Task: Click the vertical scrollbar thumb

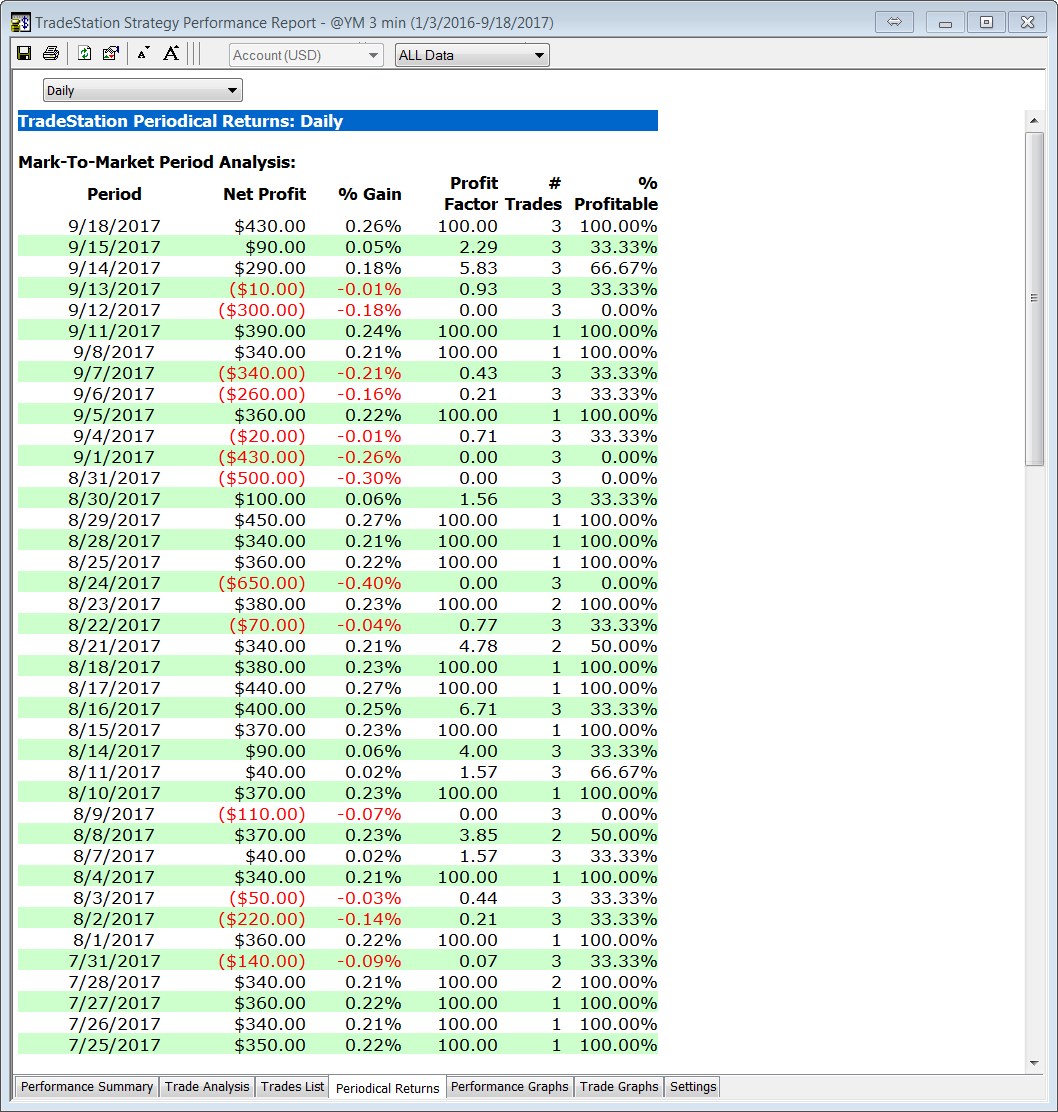Action: coord(1035,298)
